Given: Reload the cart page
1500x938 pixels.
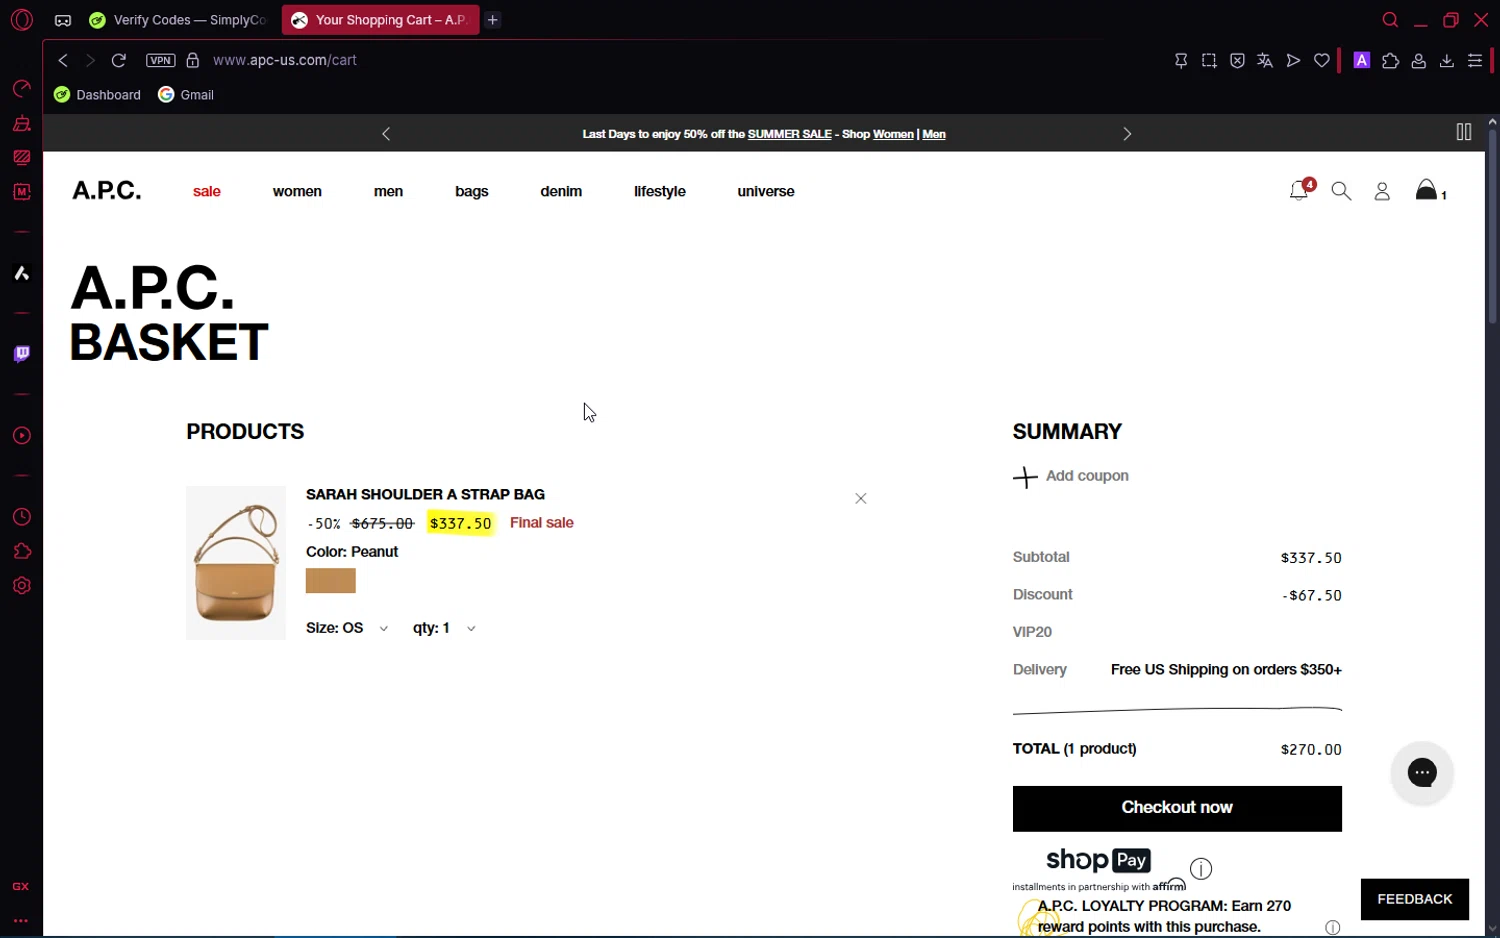Looking at the screenshot, I should coord(118,60).
